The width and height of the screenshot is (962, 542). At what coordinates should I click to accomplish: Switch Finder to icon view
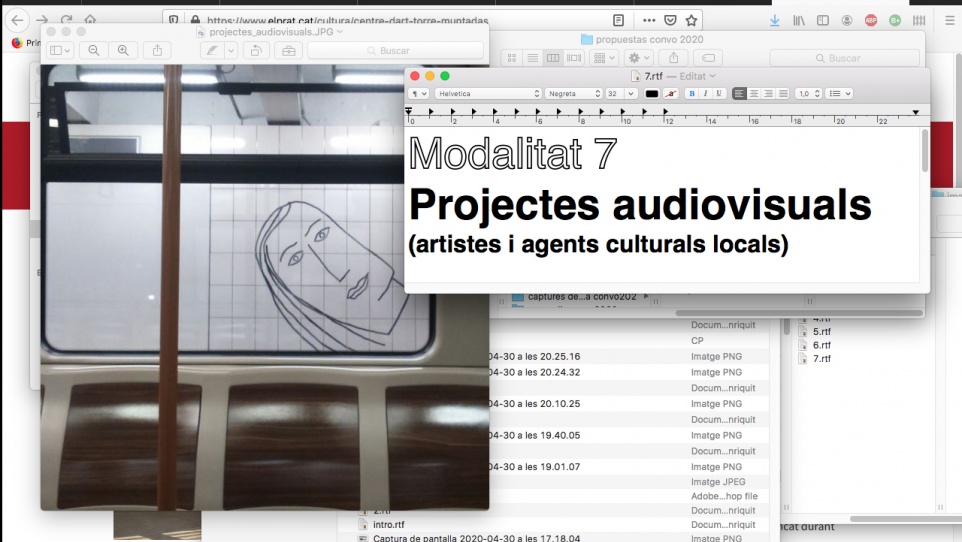[x=512, y=58]
